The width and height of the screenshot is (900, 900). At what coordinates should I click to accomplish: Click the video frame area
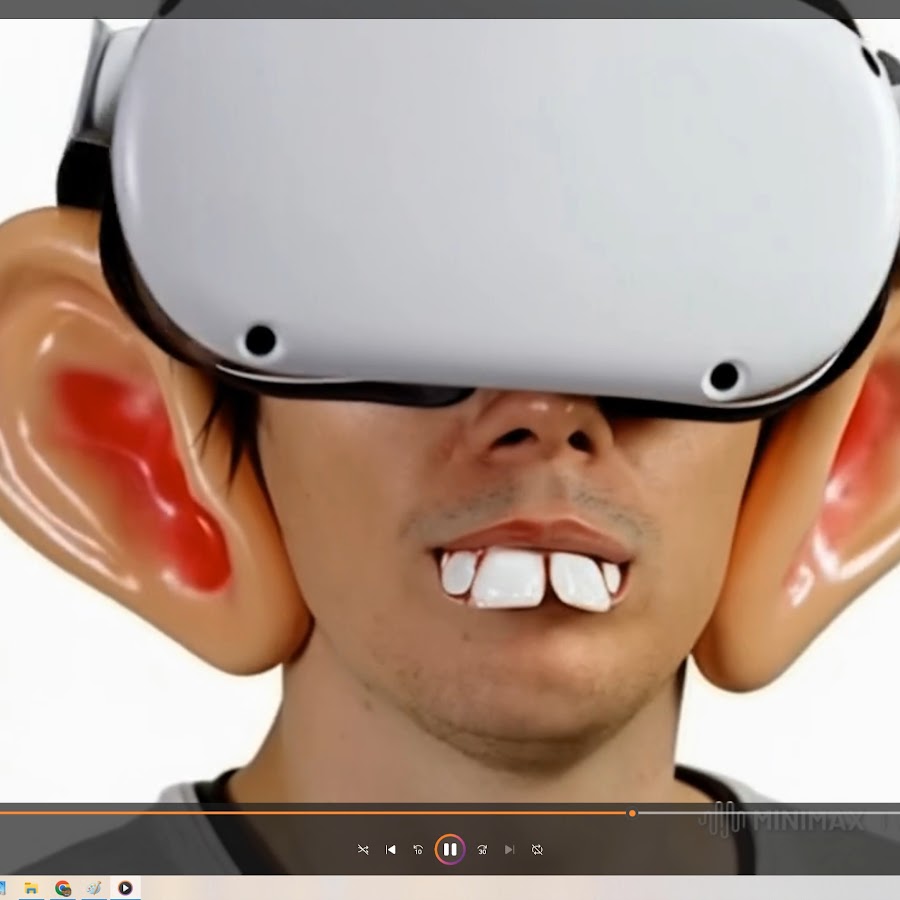coord(450,410)
